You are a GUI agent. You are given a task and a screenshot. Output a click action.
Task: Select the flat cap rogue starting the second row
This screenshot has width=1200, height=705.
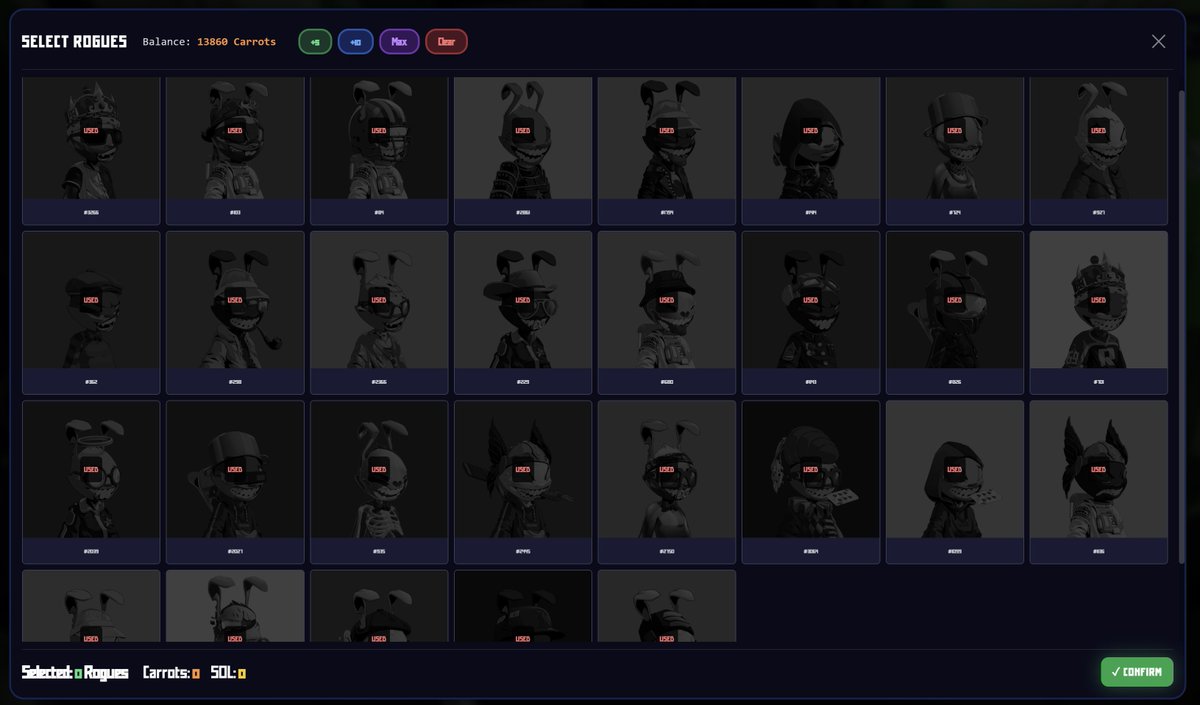pos(91,313)
